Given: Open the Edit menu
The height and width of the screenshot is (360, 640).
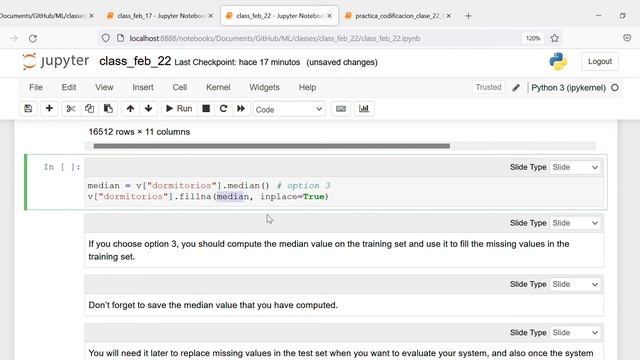Looking at the screenshot, I should point(69,87).
